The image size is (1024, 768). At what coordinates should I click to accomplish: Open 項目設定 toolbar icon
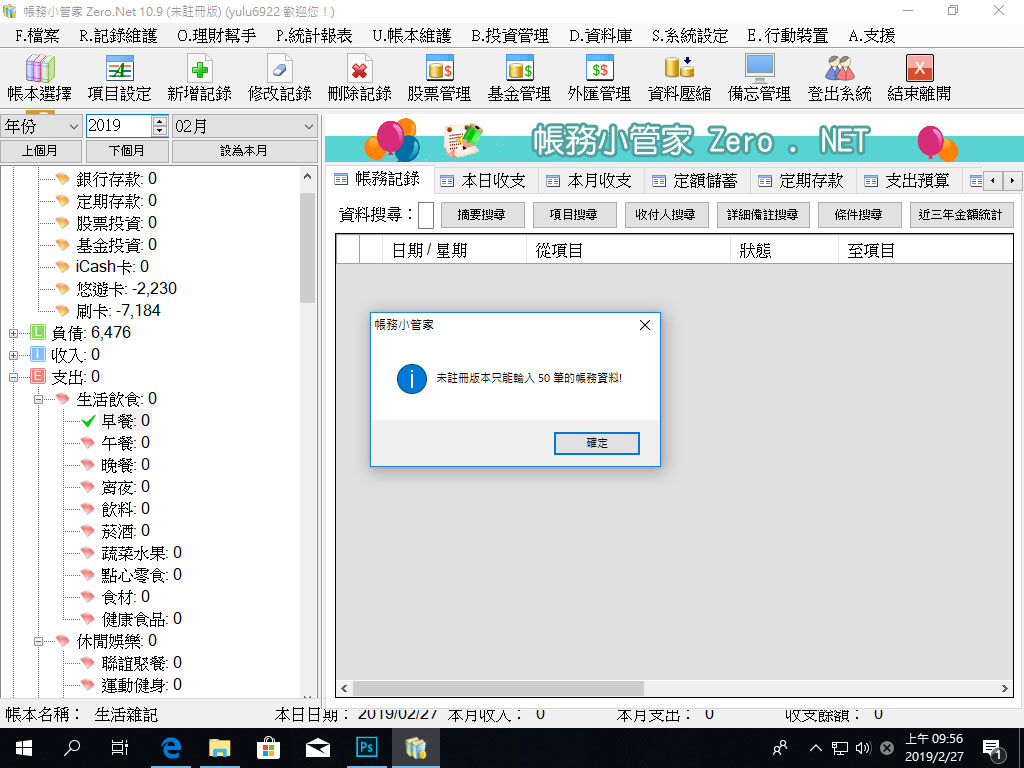pyautogui.click(x=120, y=78)
